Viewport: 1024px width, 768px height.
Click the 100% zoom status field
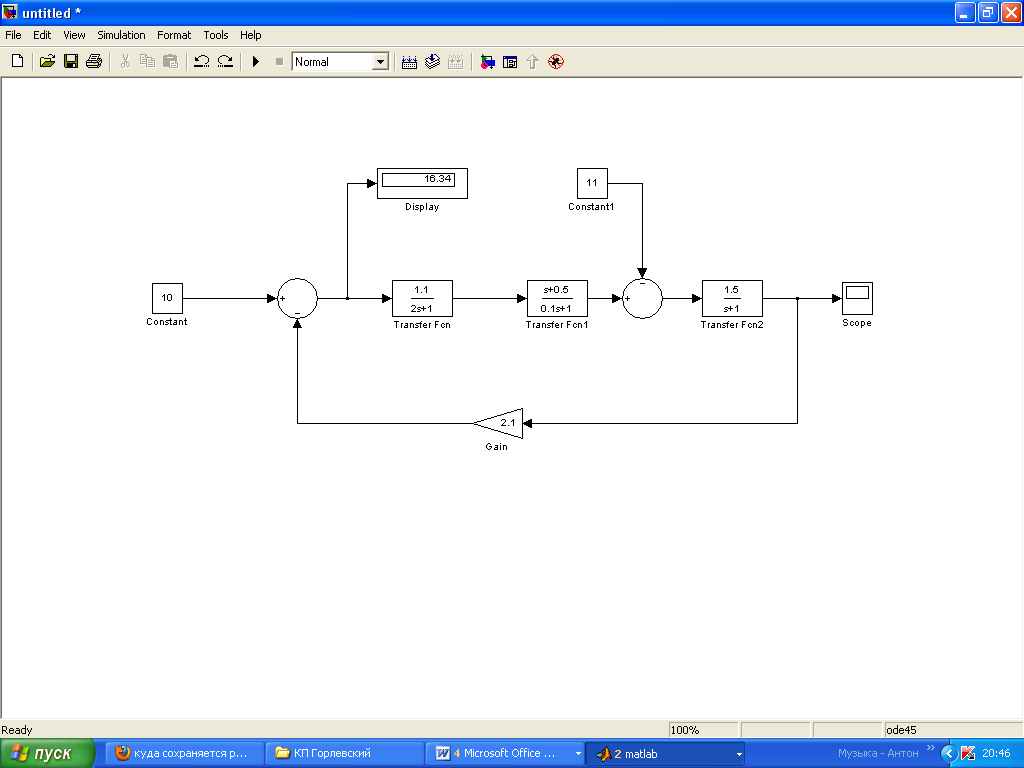[x=703, y=730]
